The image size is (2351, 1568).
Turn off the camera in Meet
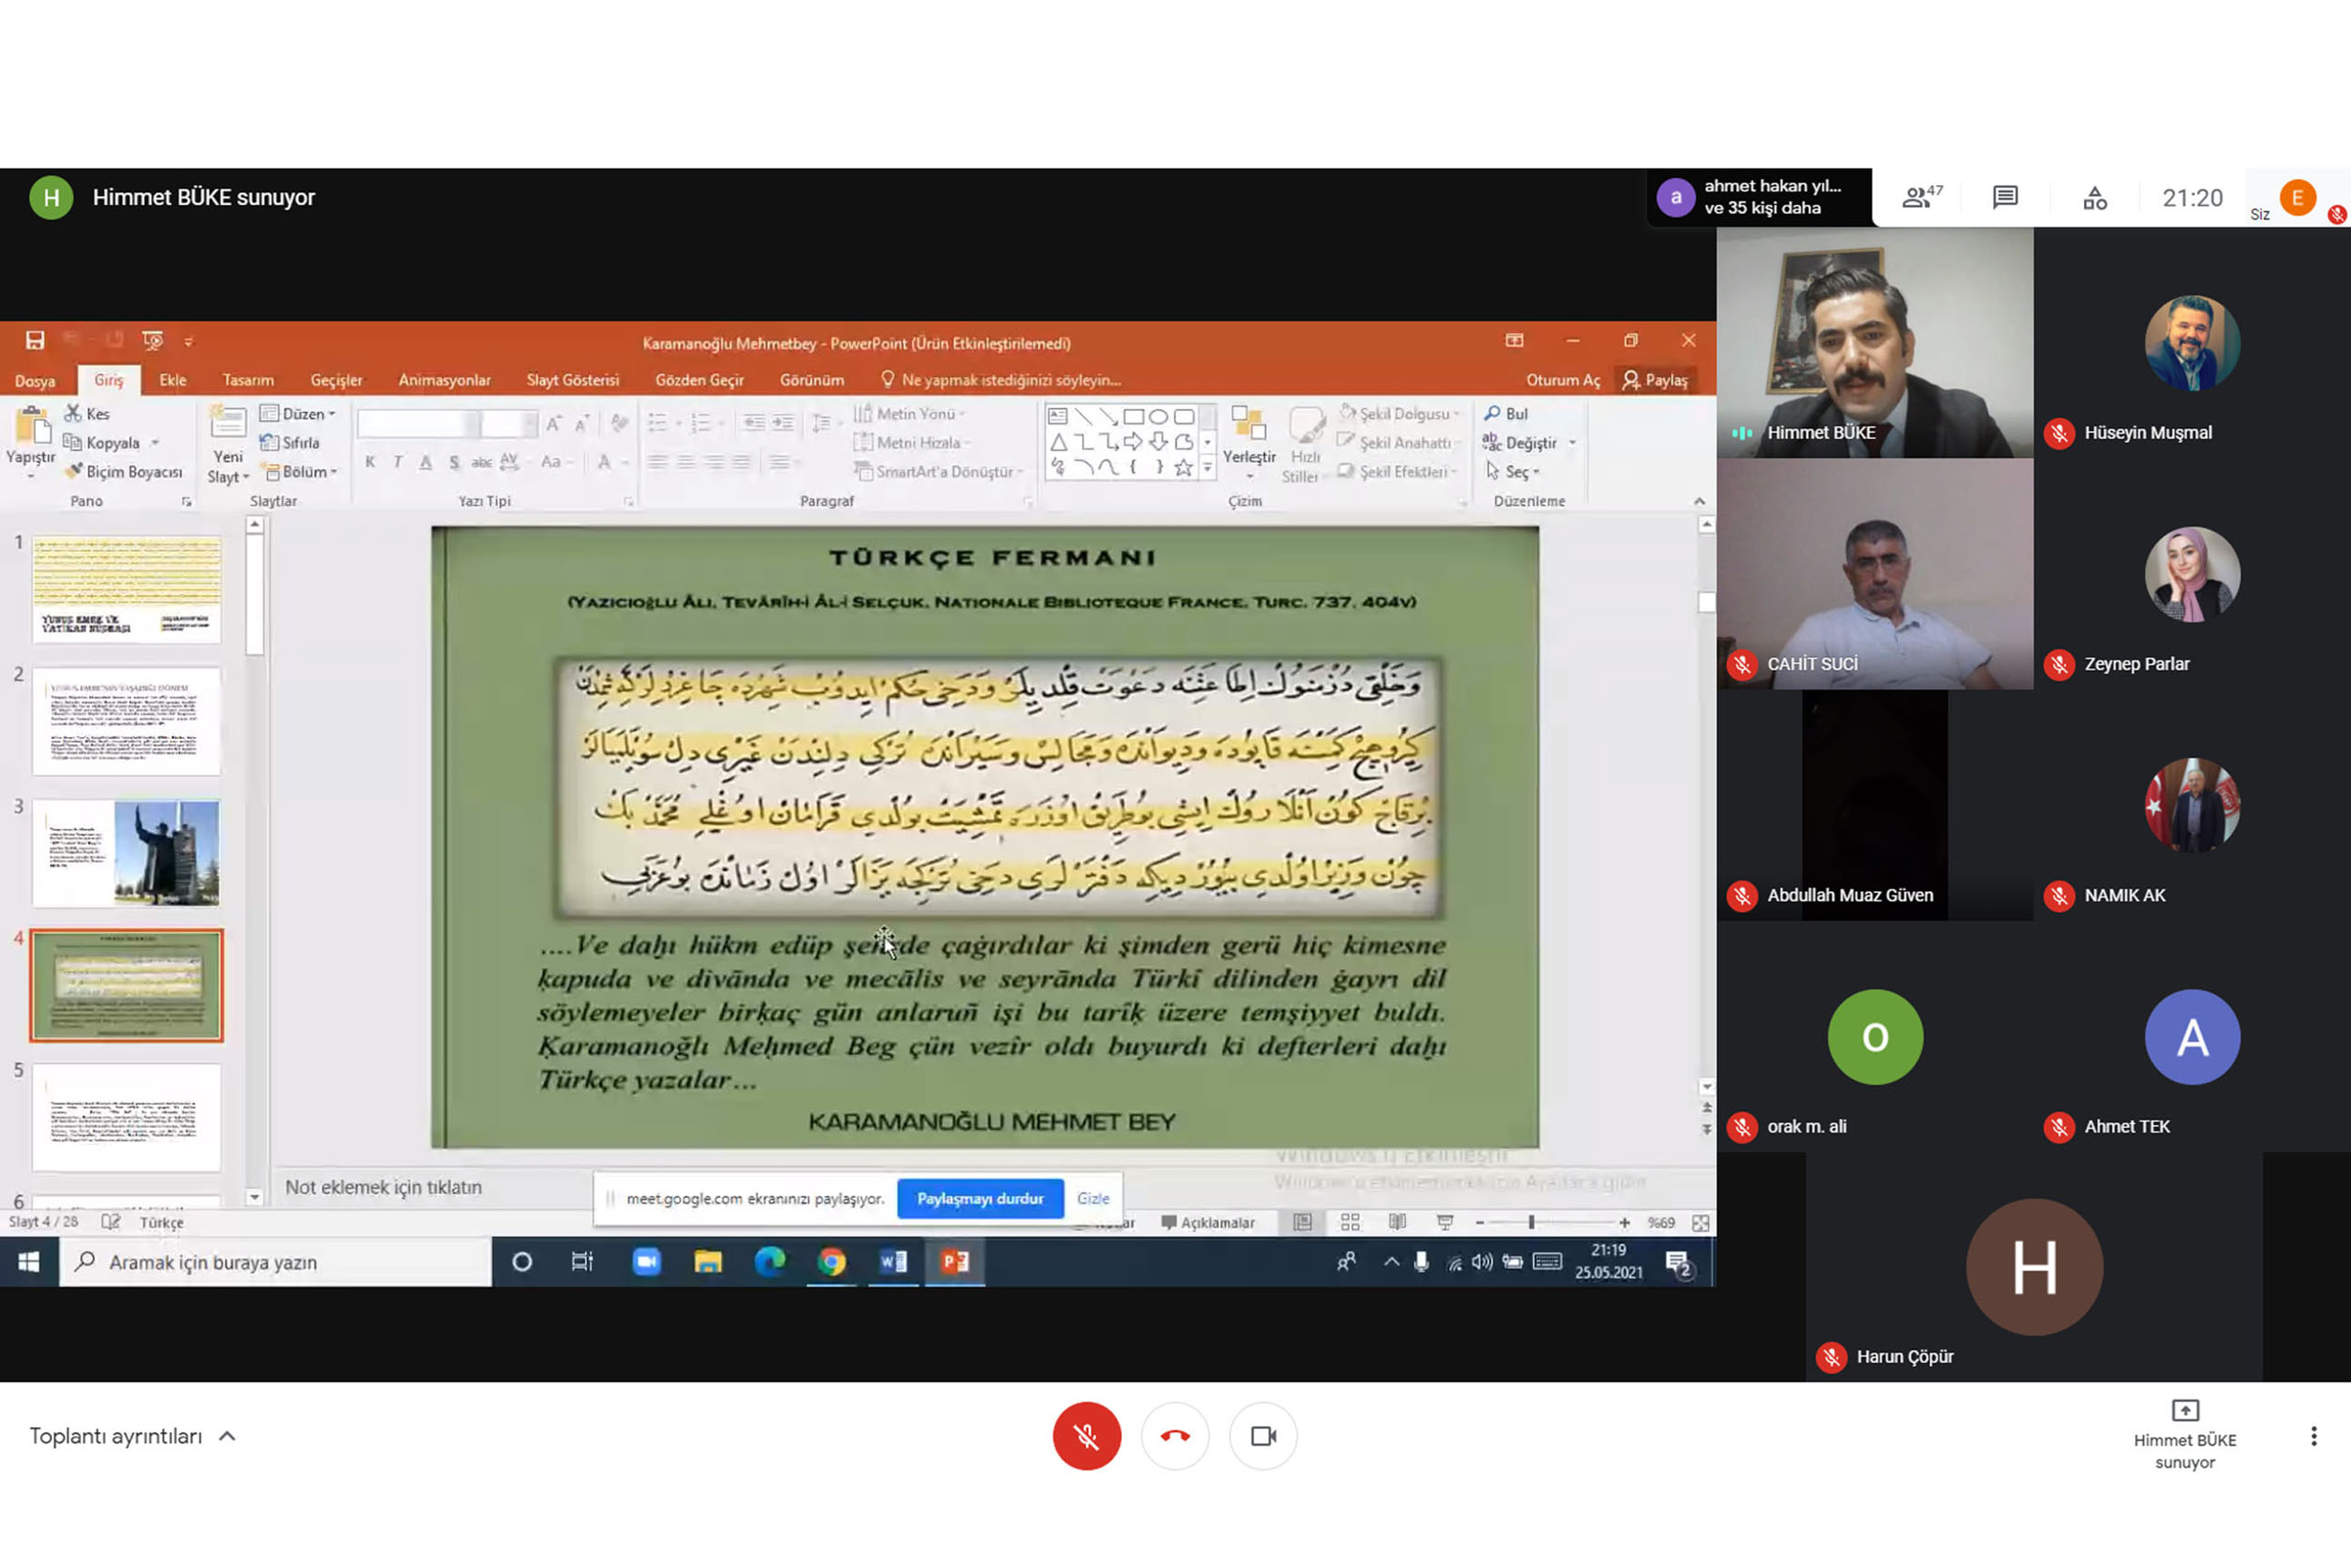click(1263, 1435)
